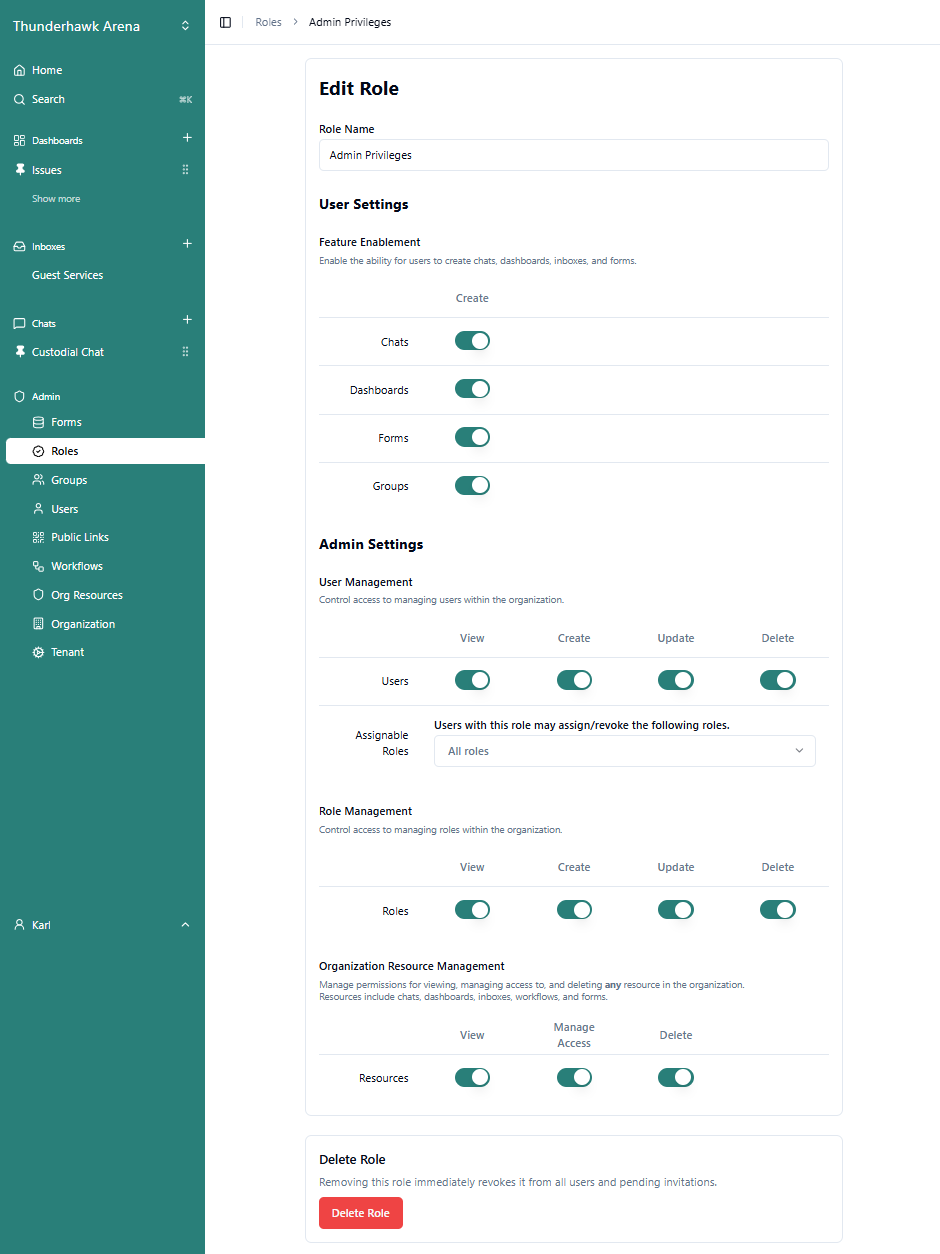Open the Assignable Roles dropdown
This screenshot has height=1254, width=940.
tap(624, 751)
